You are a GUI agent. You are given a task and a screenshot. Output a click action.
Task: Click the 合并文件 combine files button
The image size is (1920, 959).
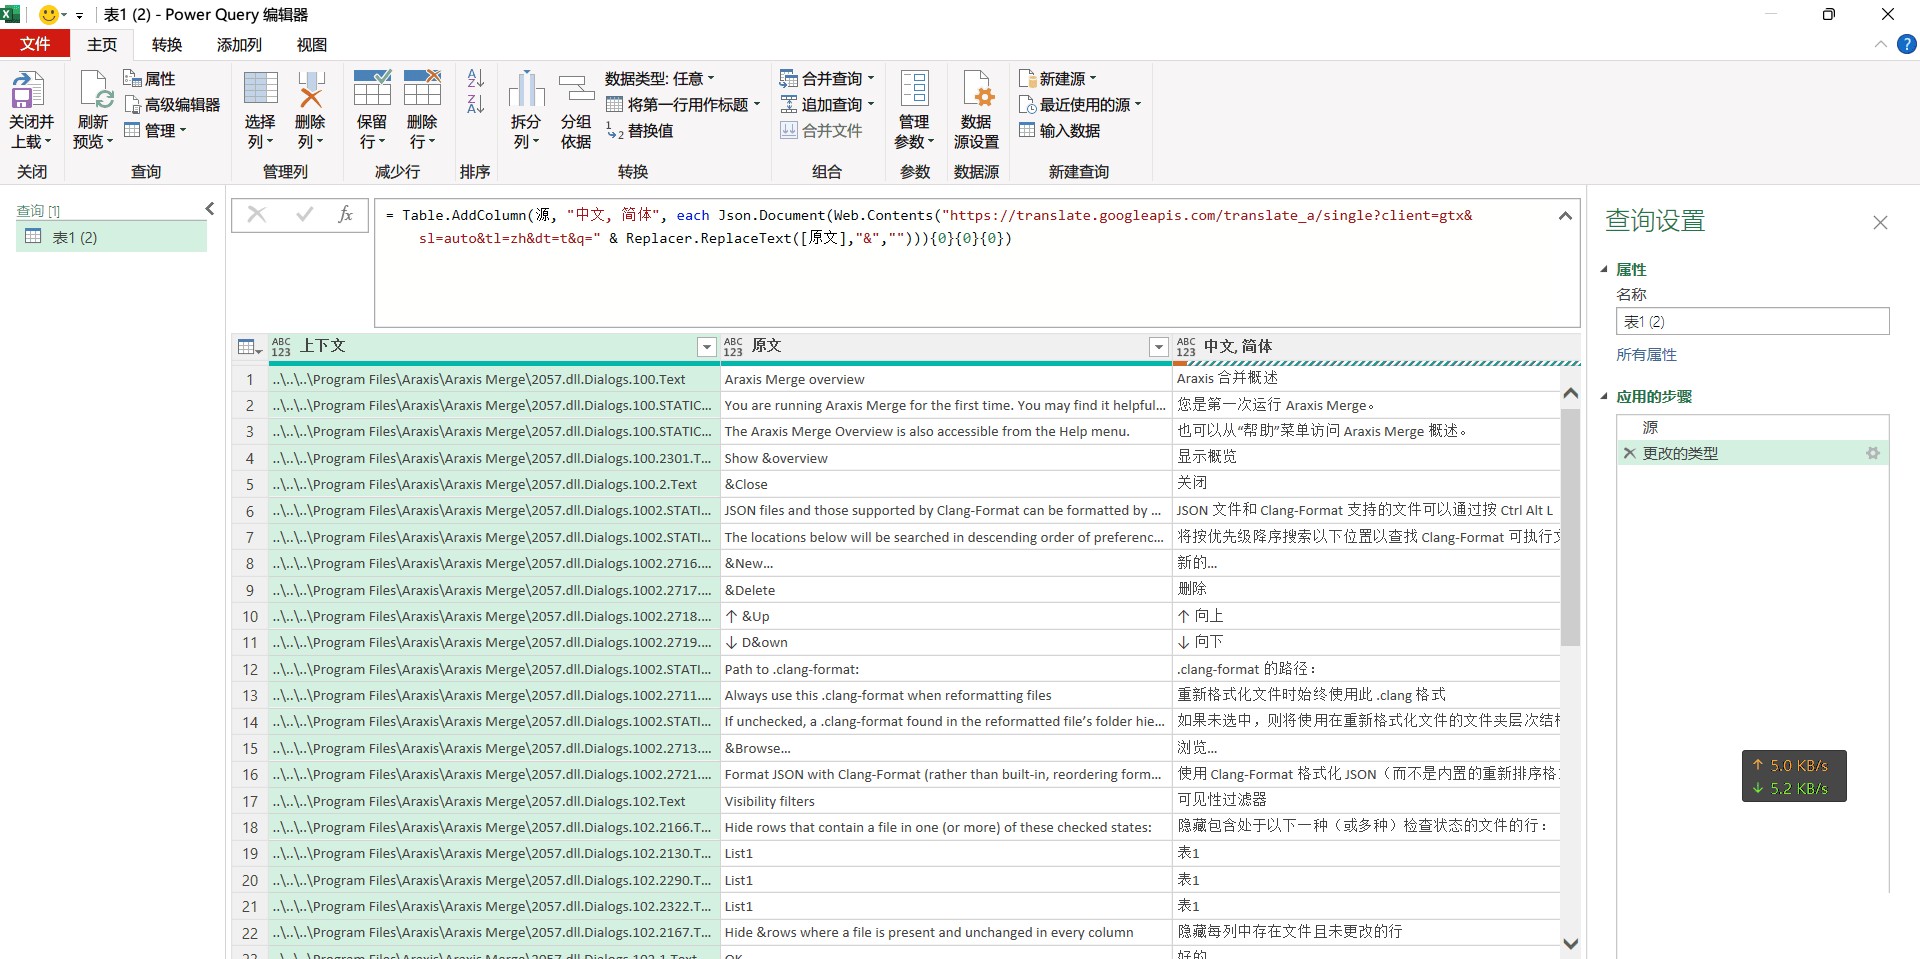pos(821,130)
